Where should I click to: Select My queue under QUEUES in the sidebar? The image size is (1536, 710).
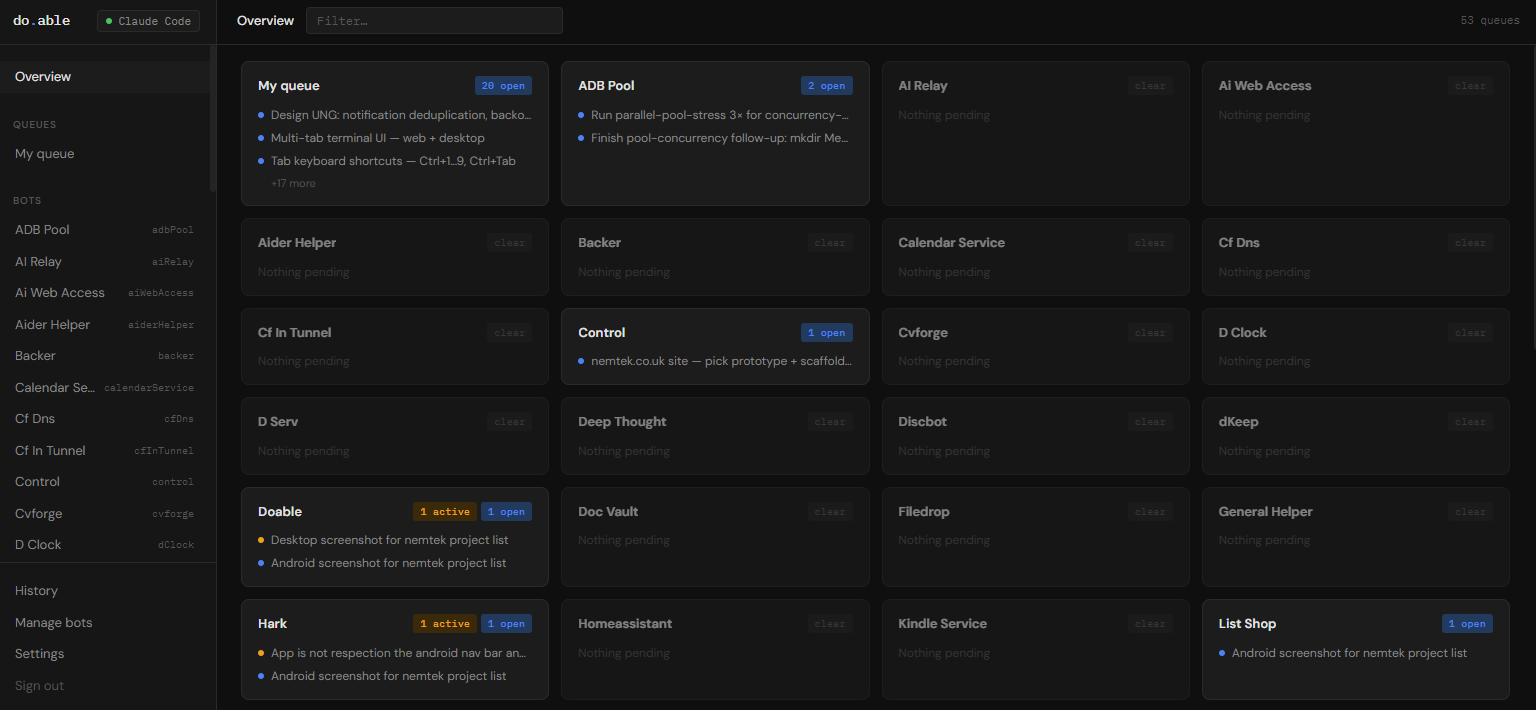[44, 153]
